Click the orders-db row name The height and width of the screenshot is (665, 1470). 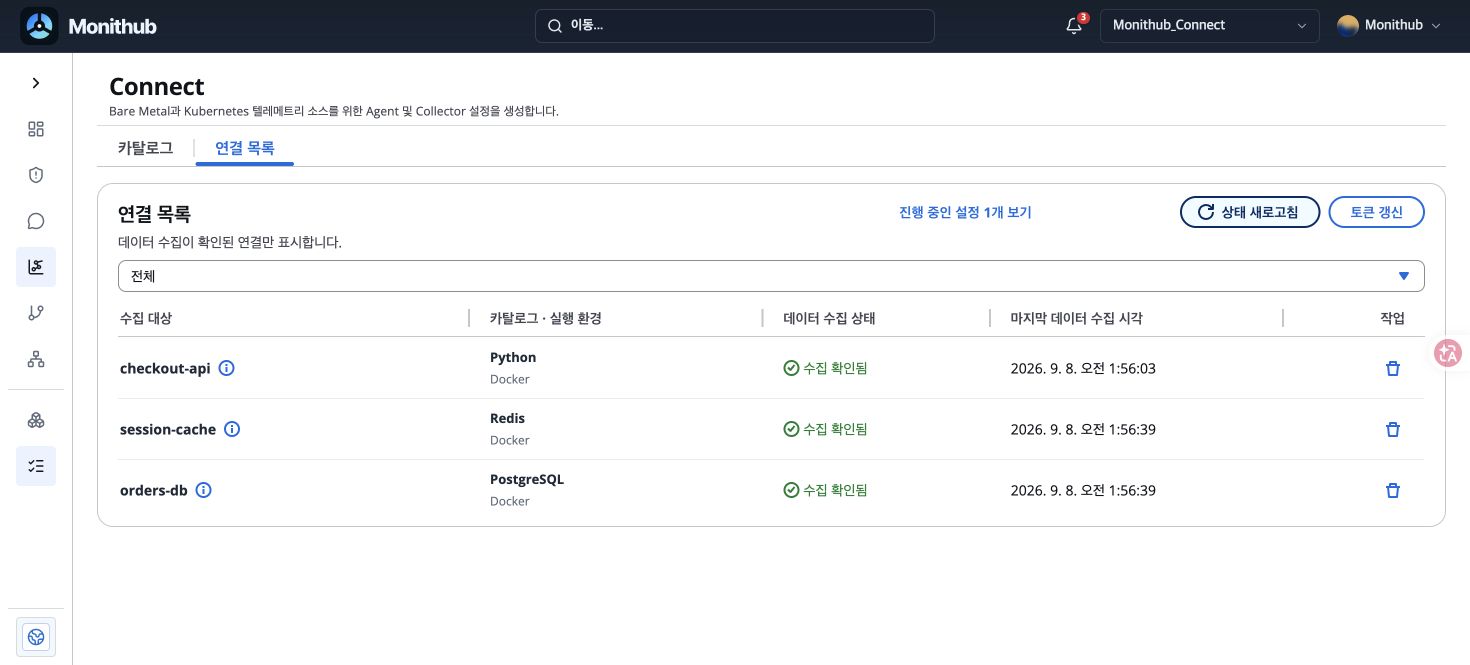(154, 490)
